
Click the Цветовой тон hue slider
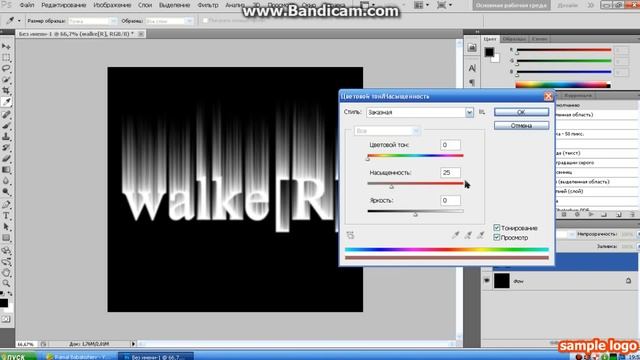click(x=416, y=156)
